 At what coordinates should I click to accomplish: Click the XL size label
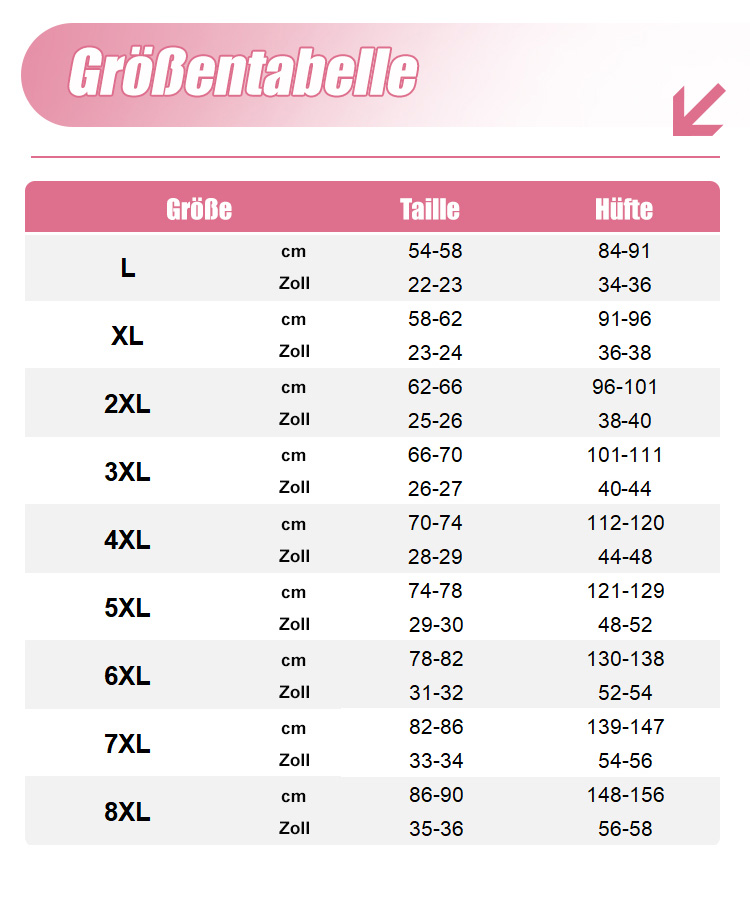(x=127, y=336)
